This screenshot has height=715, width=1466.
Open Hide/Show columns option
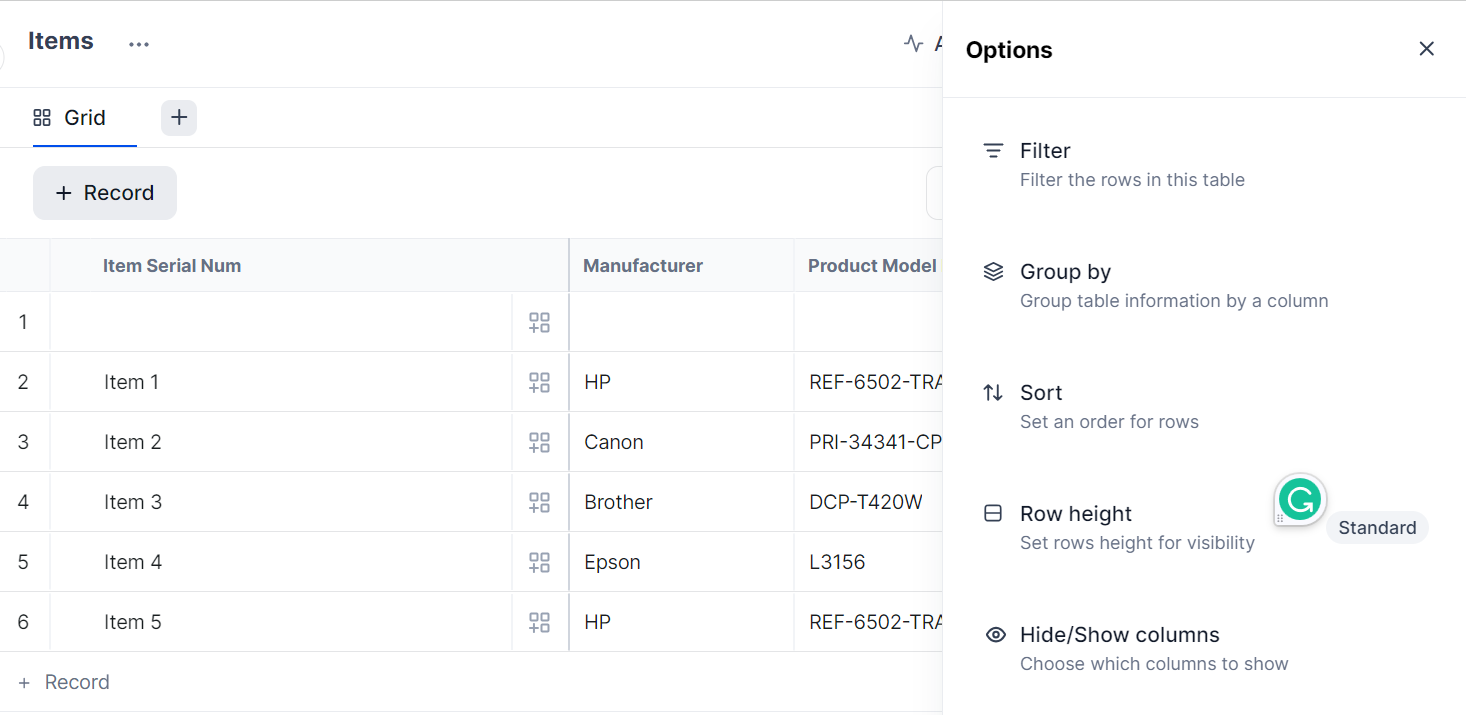point(1119,635)
